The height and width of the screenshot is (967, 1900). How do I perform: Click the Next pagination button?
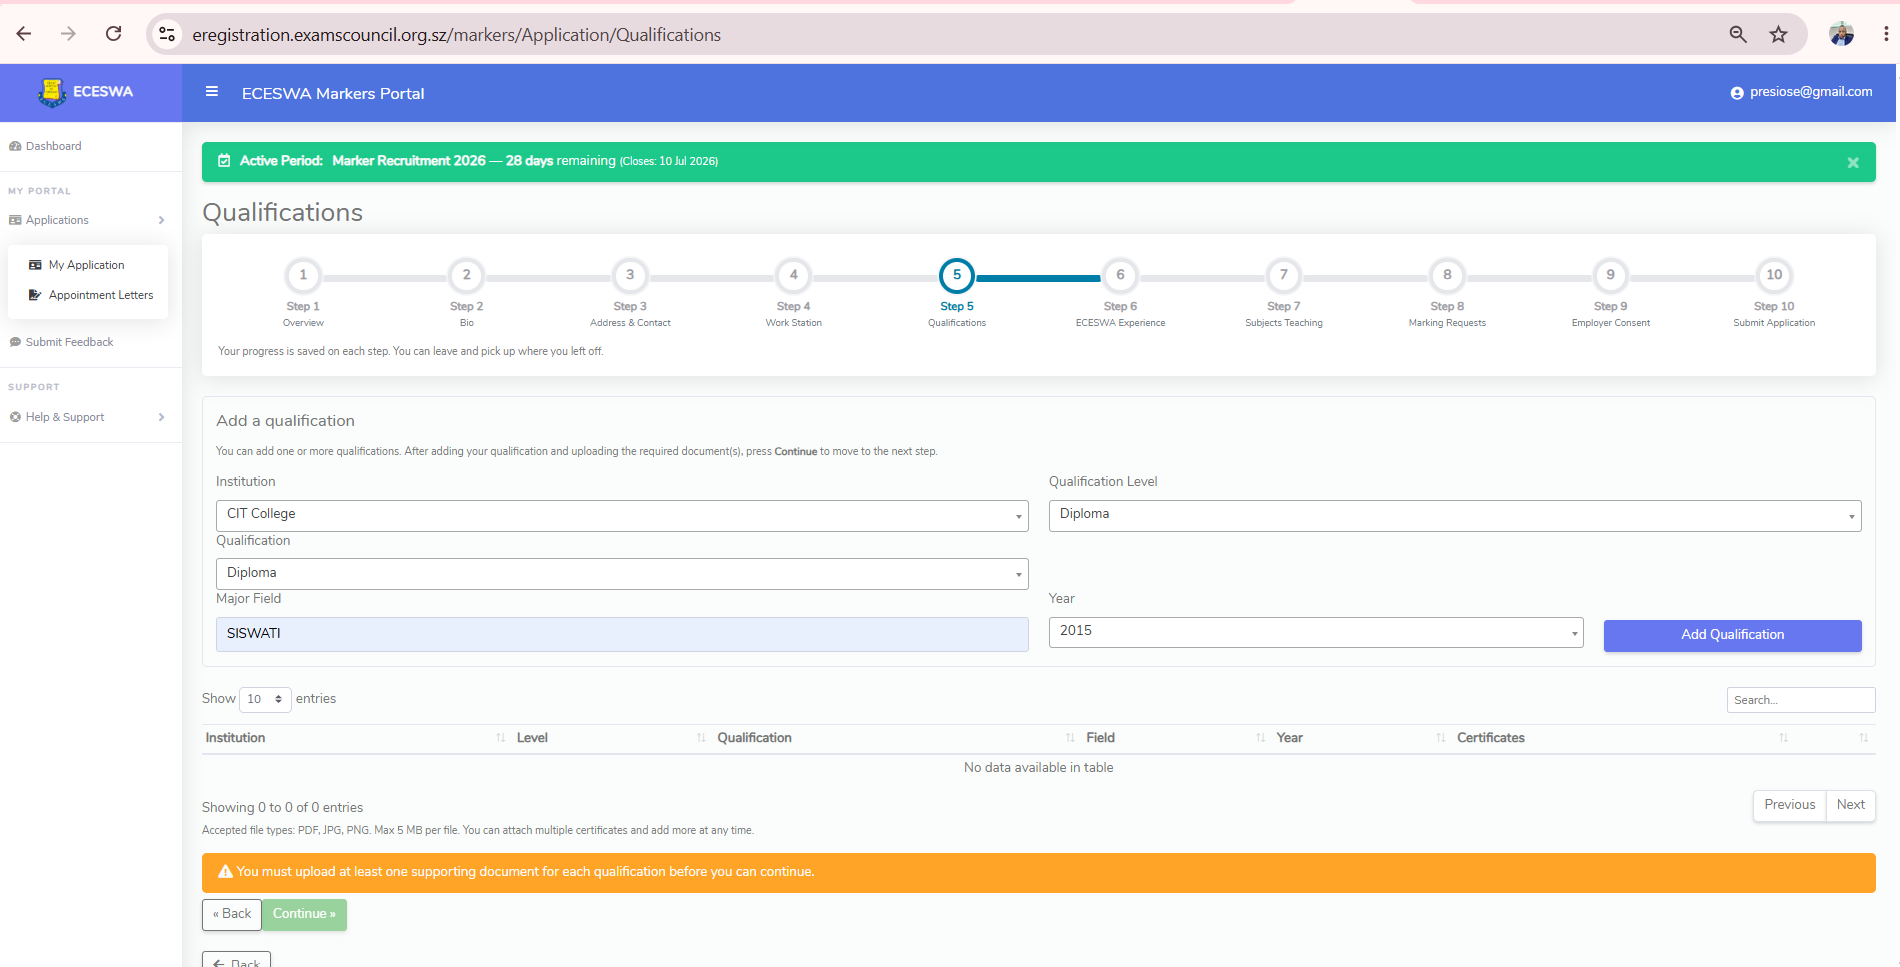tap(1851, 805)
